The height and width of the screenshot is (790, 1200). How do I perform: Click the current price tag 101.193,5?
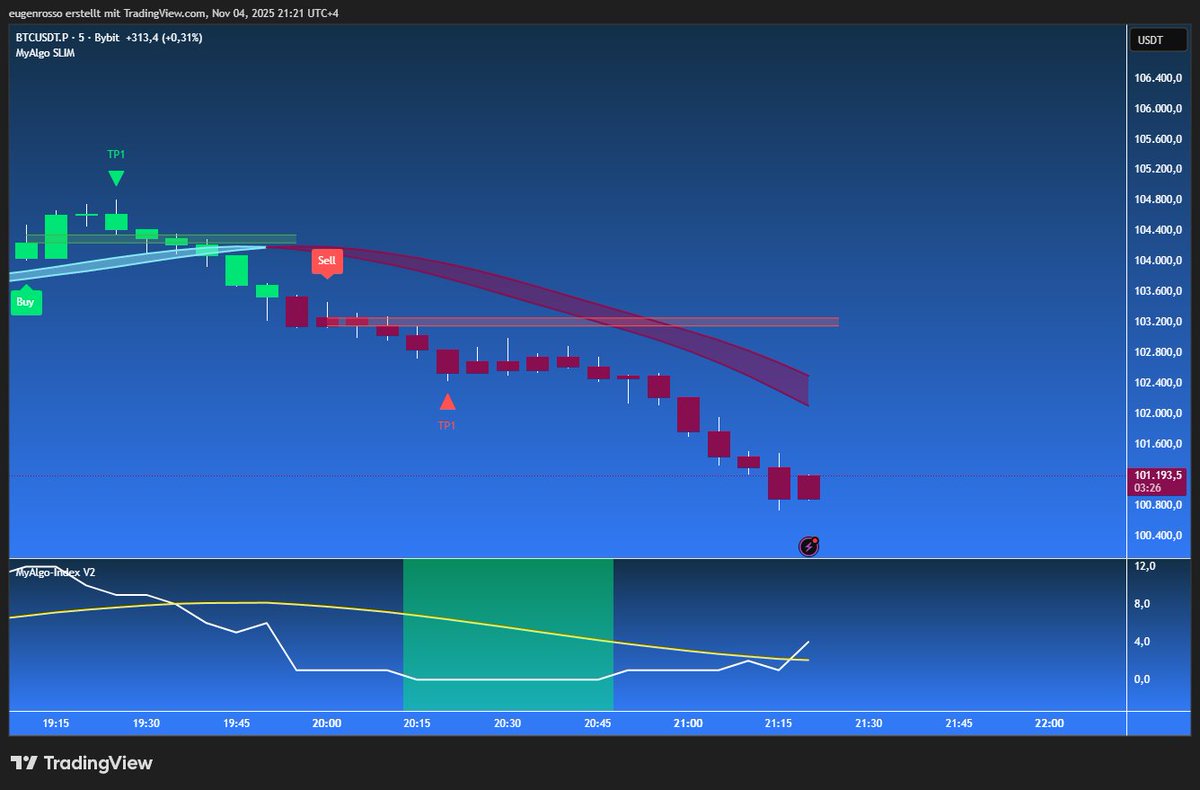point(1156,475)
